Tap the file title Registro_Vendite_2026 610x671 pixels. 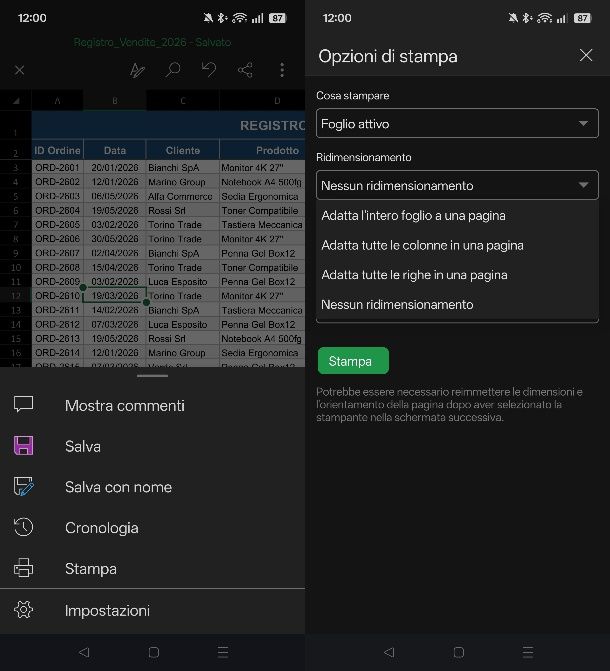131,42
